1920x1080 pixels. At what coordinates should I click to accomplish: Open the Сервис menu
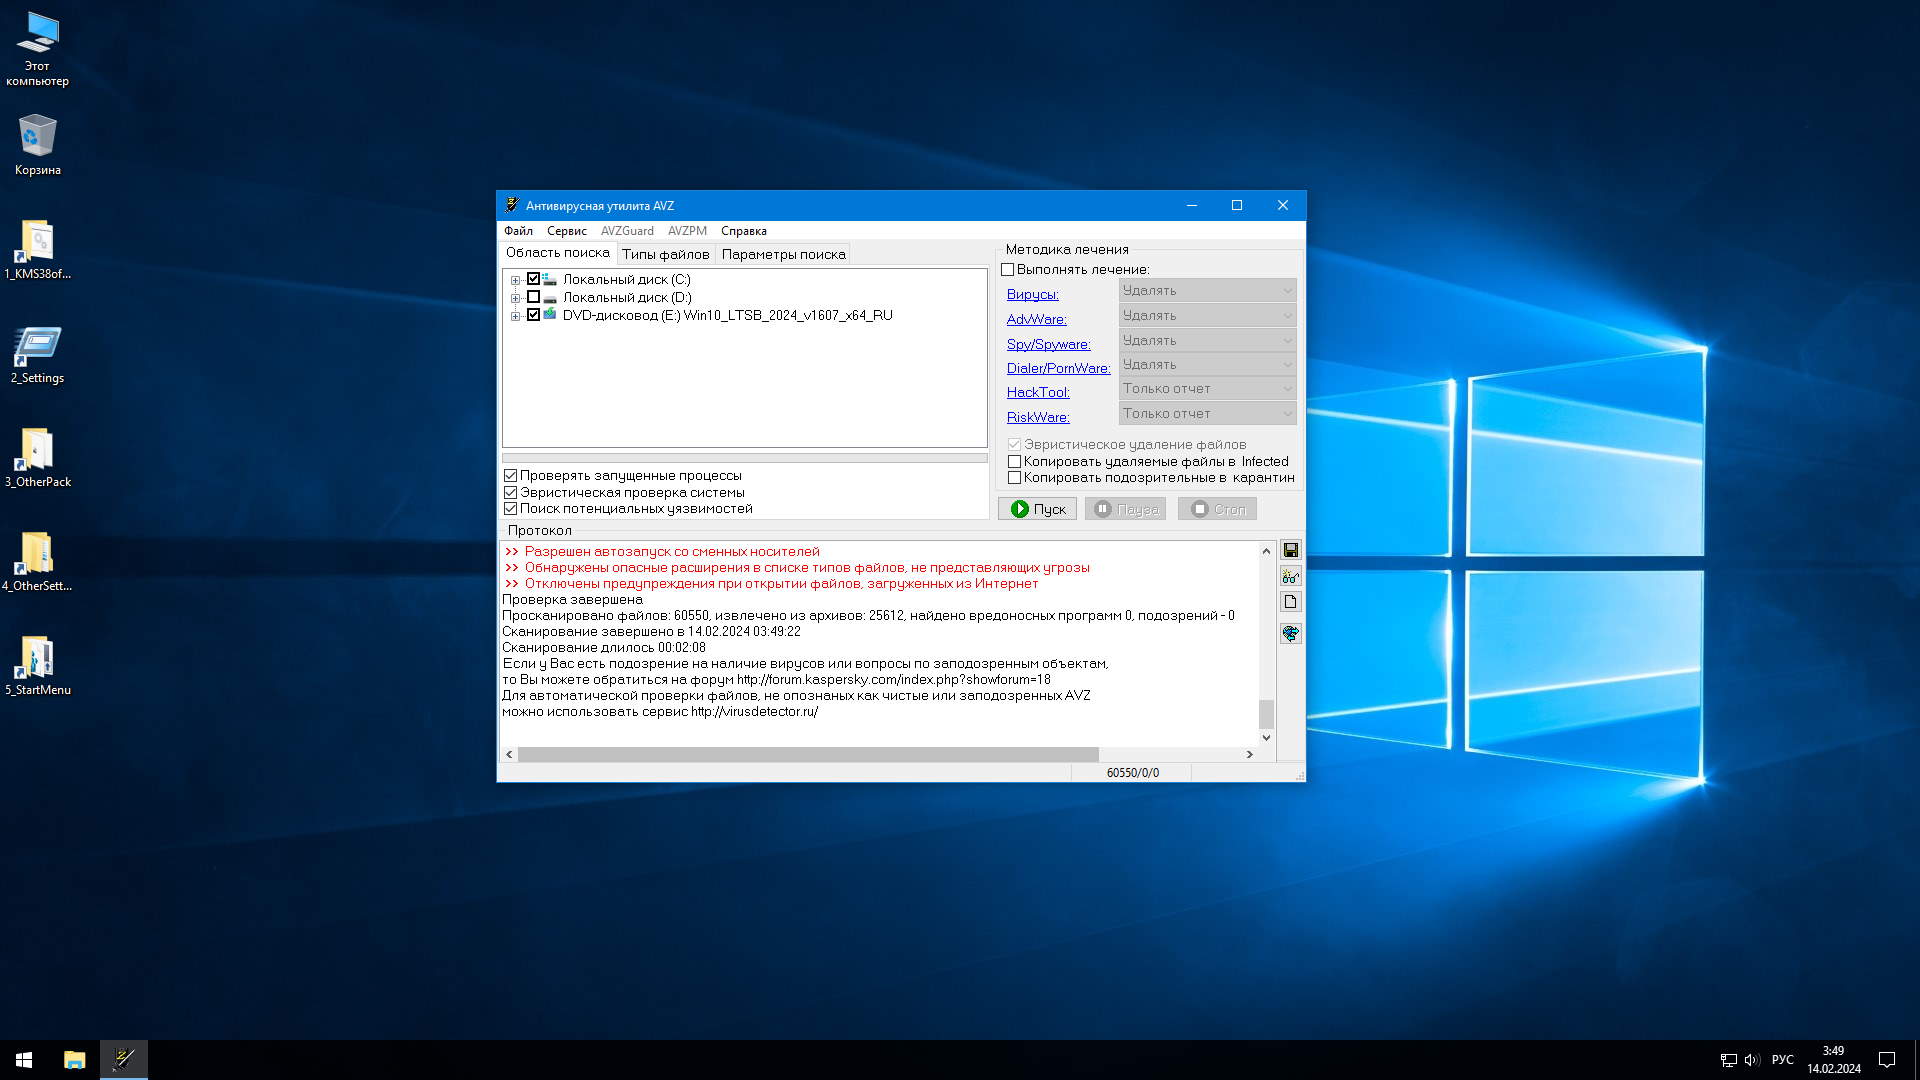coord(566,231)
